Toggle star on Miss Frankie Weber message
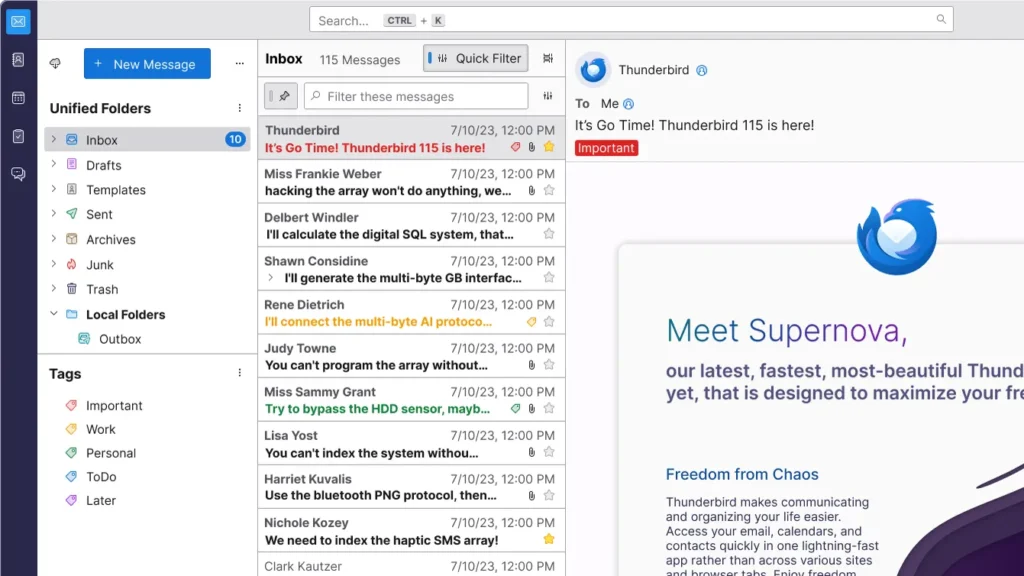This screenshot has width=1024, height=576. point(549,191)
